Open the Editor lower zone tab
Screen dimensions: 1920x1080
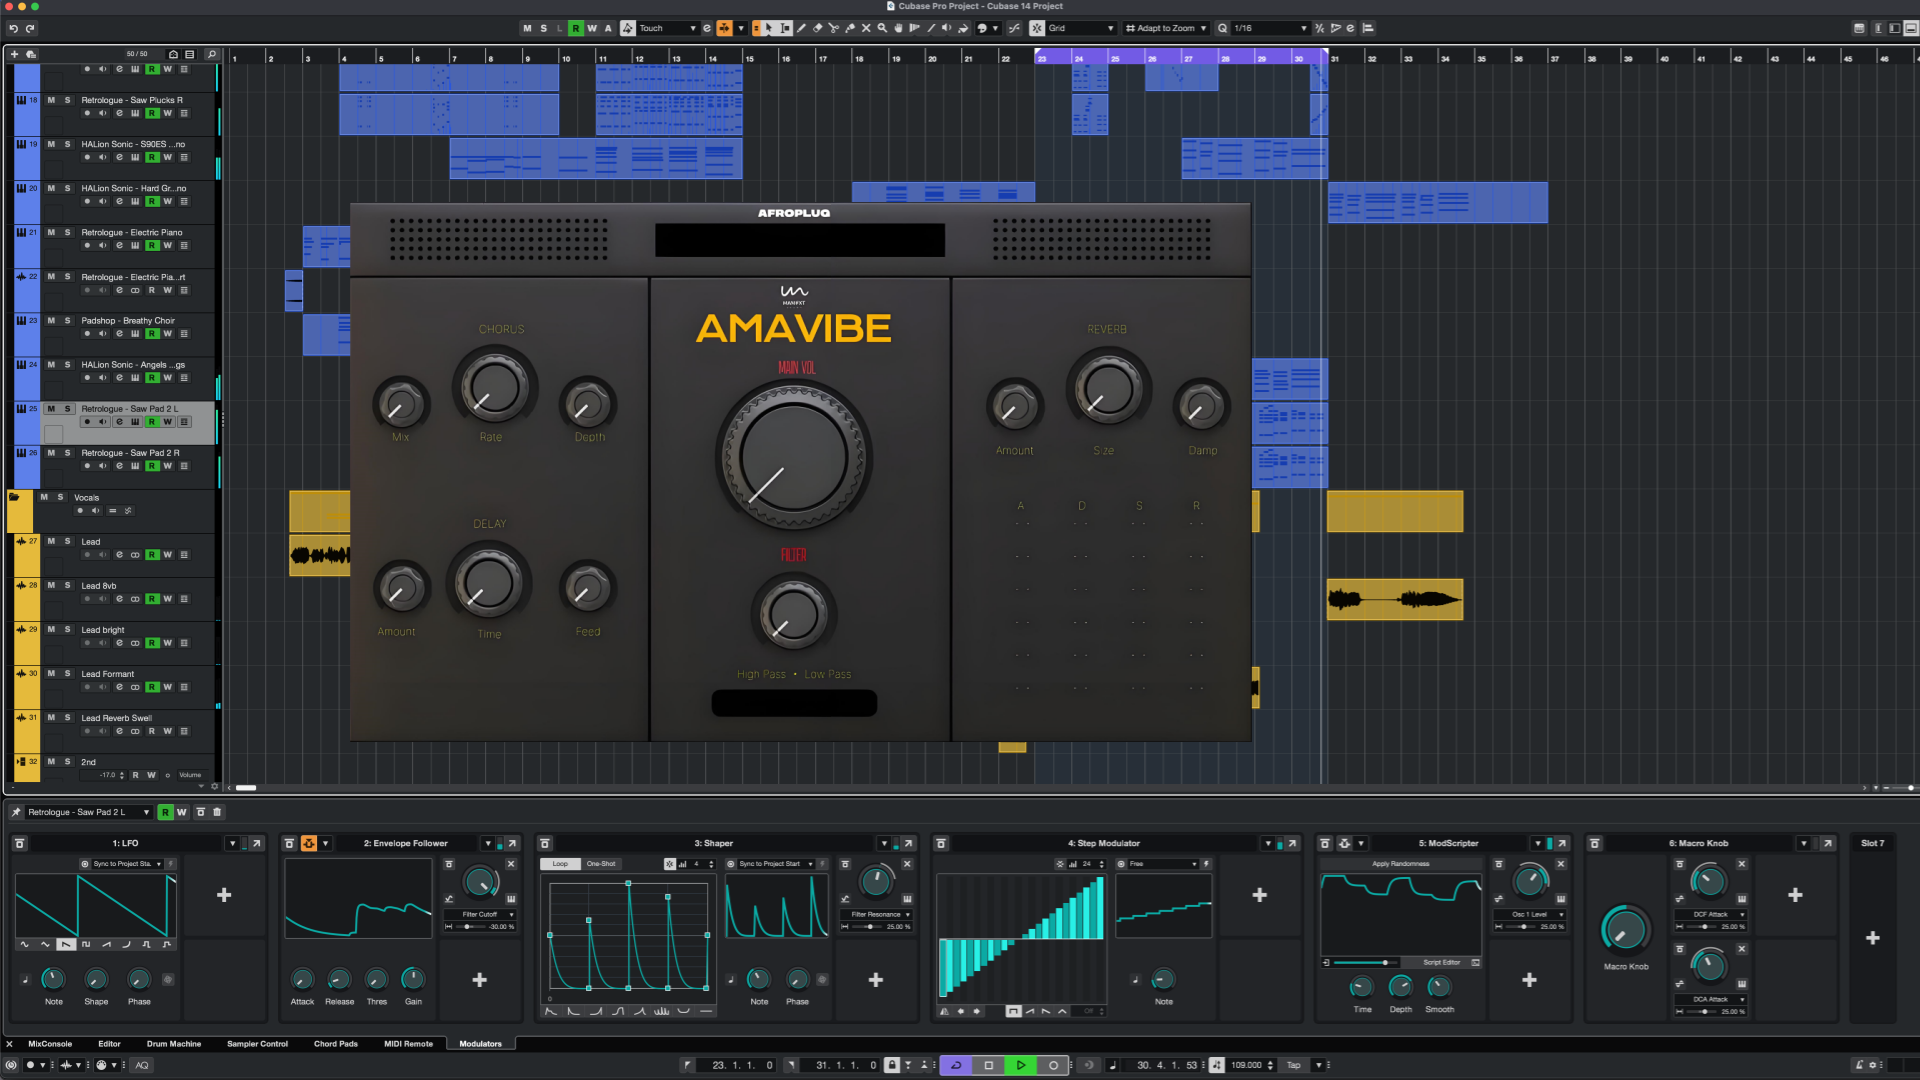tap(109, 1044)
